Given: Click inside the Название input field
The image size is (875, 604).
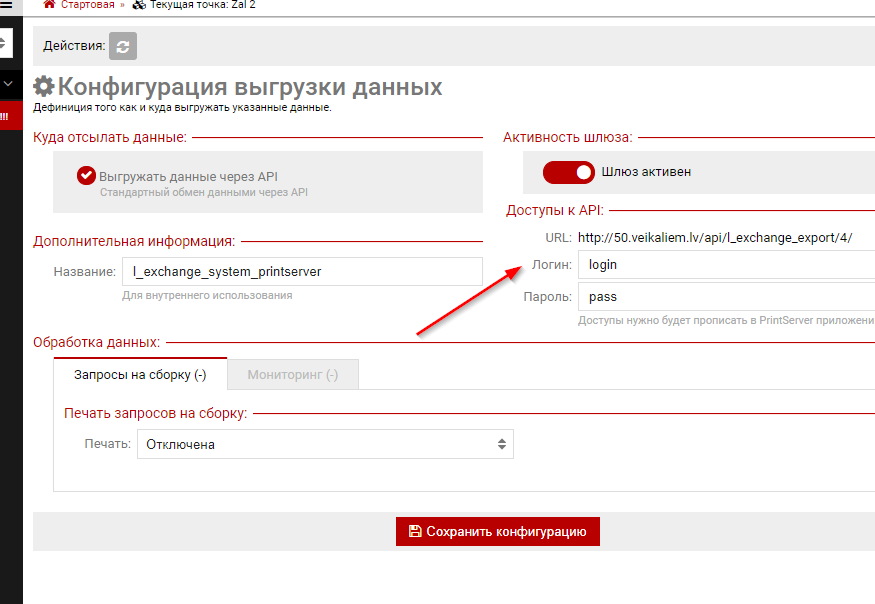Looking at the screenshot, I should point(302,271).
